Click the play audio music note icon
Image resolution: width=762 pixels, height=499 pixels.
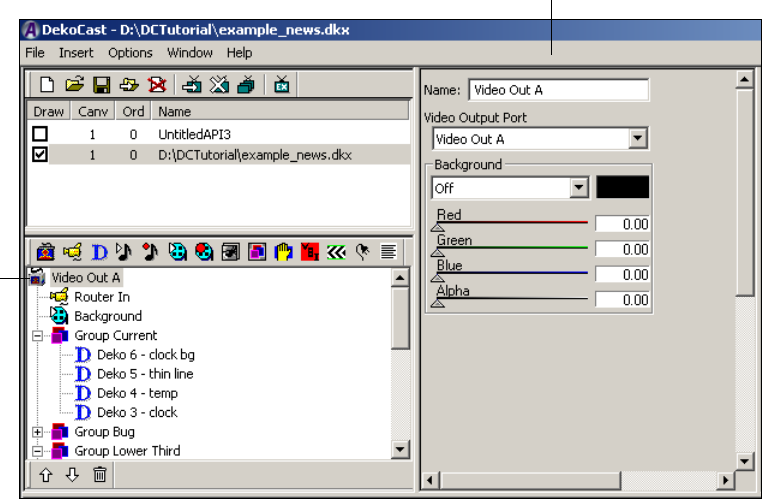click(x=124, y=252)
